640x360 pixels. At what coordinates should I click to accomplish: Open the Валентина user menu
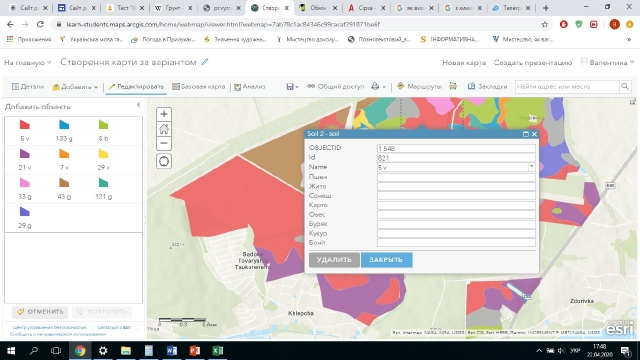[x=607, y=62]
